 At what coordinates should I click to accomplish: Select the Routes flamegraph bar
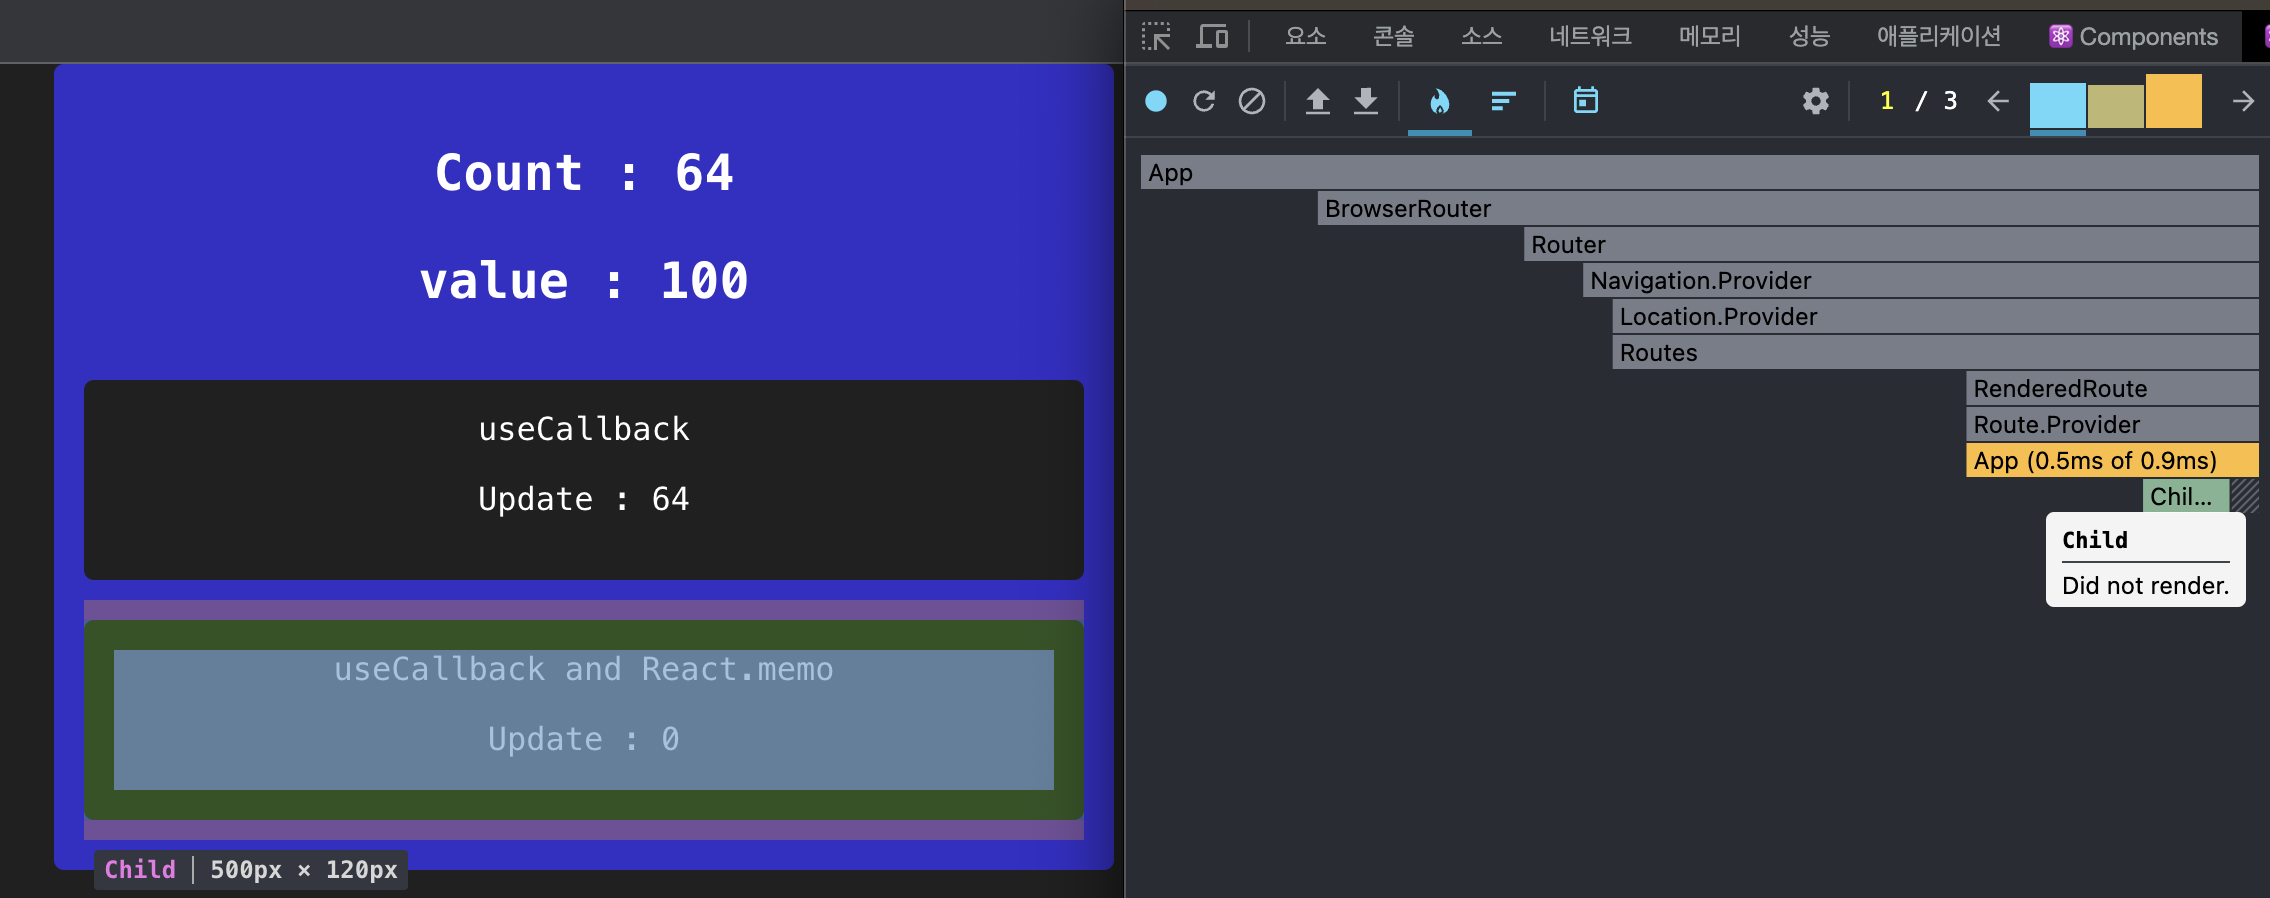[1936, 352]
